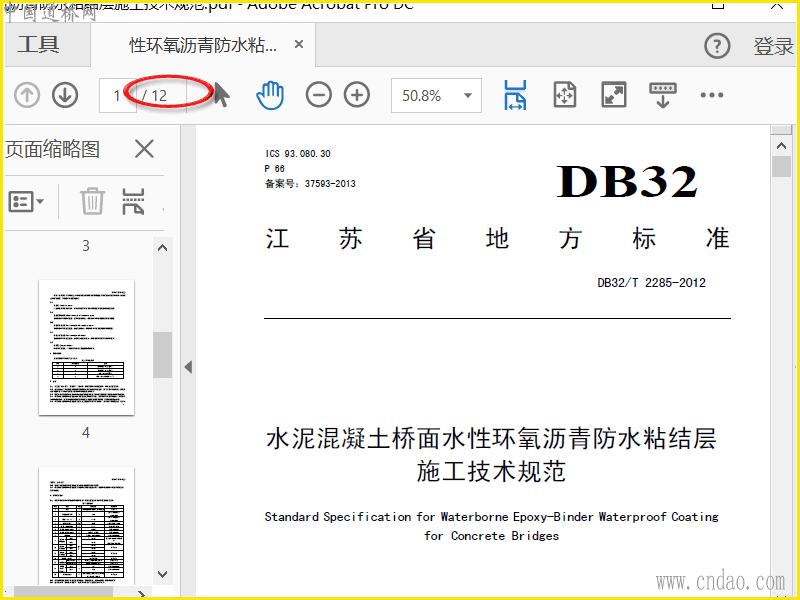Click thumbnail panel vertical scrollbar thumb
Screen dimensions: 800x600
click(x=162, y=355)
